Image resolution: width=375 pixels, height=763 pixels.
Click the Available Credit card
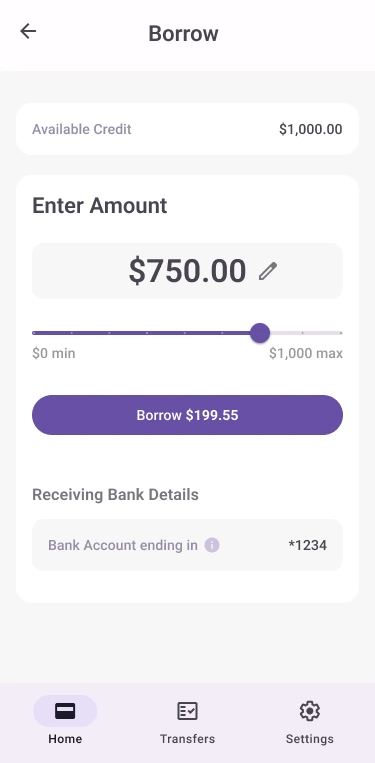click(x=187, y=129)
